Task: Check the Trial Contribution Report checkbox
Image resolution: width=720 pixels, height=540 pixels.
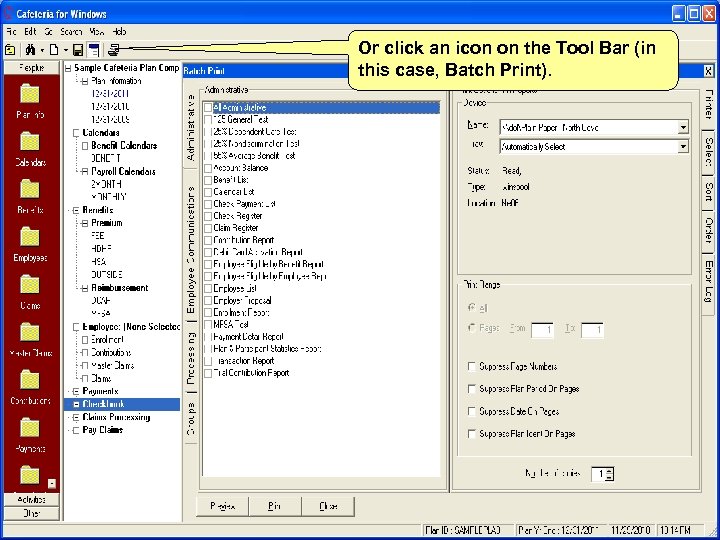Action: 208,373
